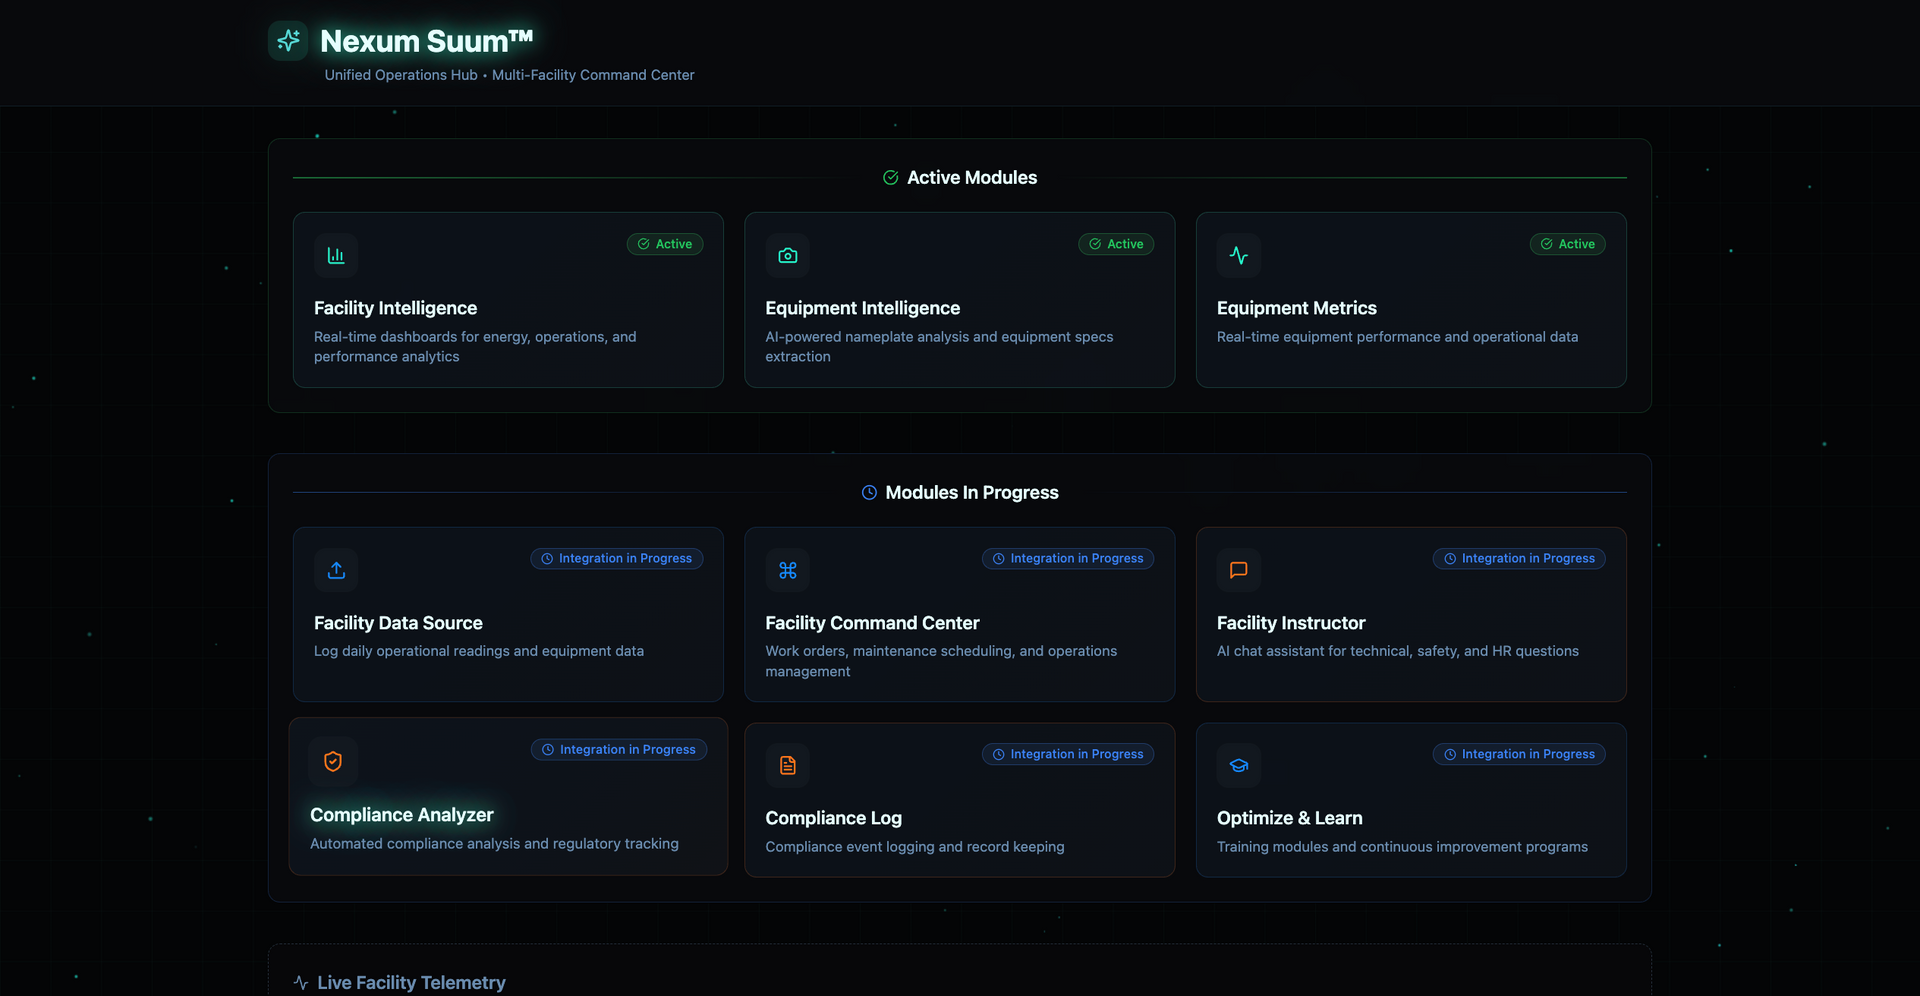Screen dimensions: 1920x996
Task: Click the Equipment Intelligence camera icon
Action: pyautogui.click(x=788, y=256)
